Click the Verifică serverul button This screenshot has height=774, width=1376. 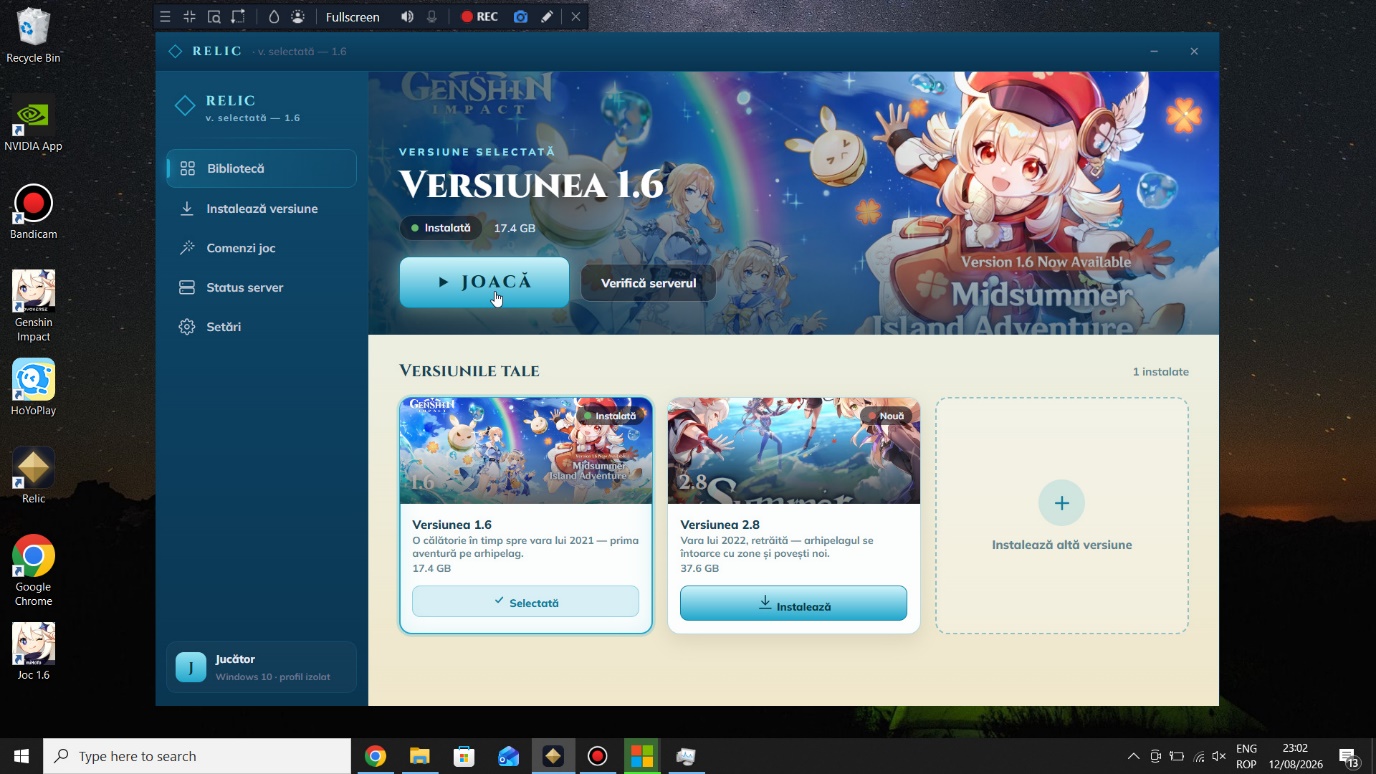(x=648, y=283)
